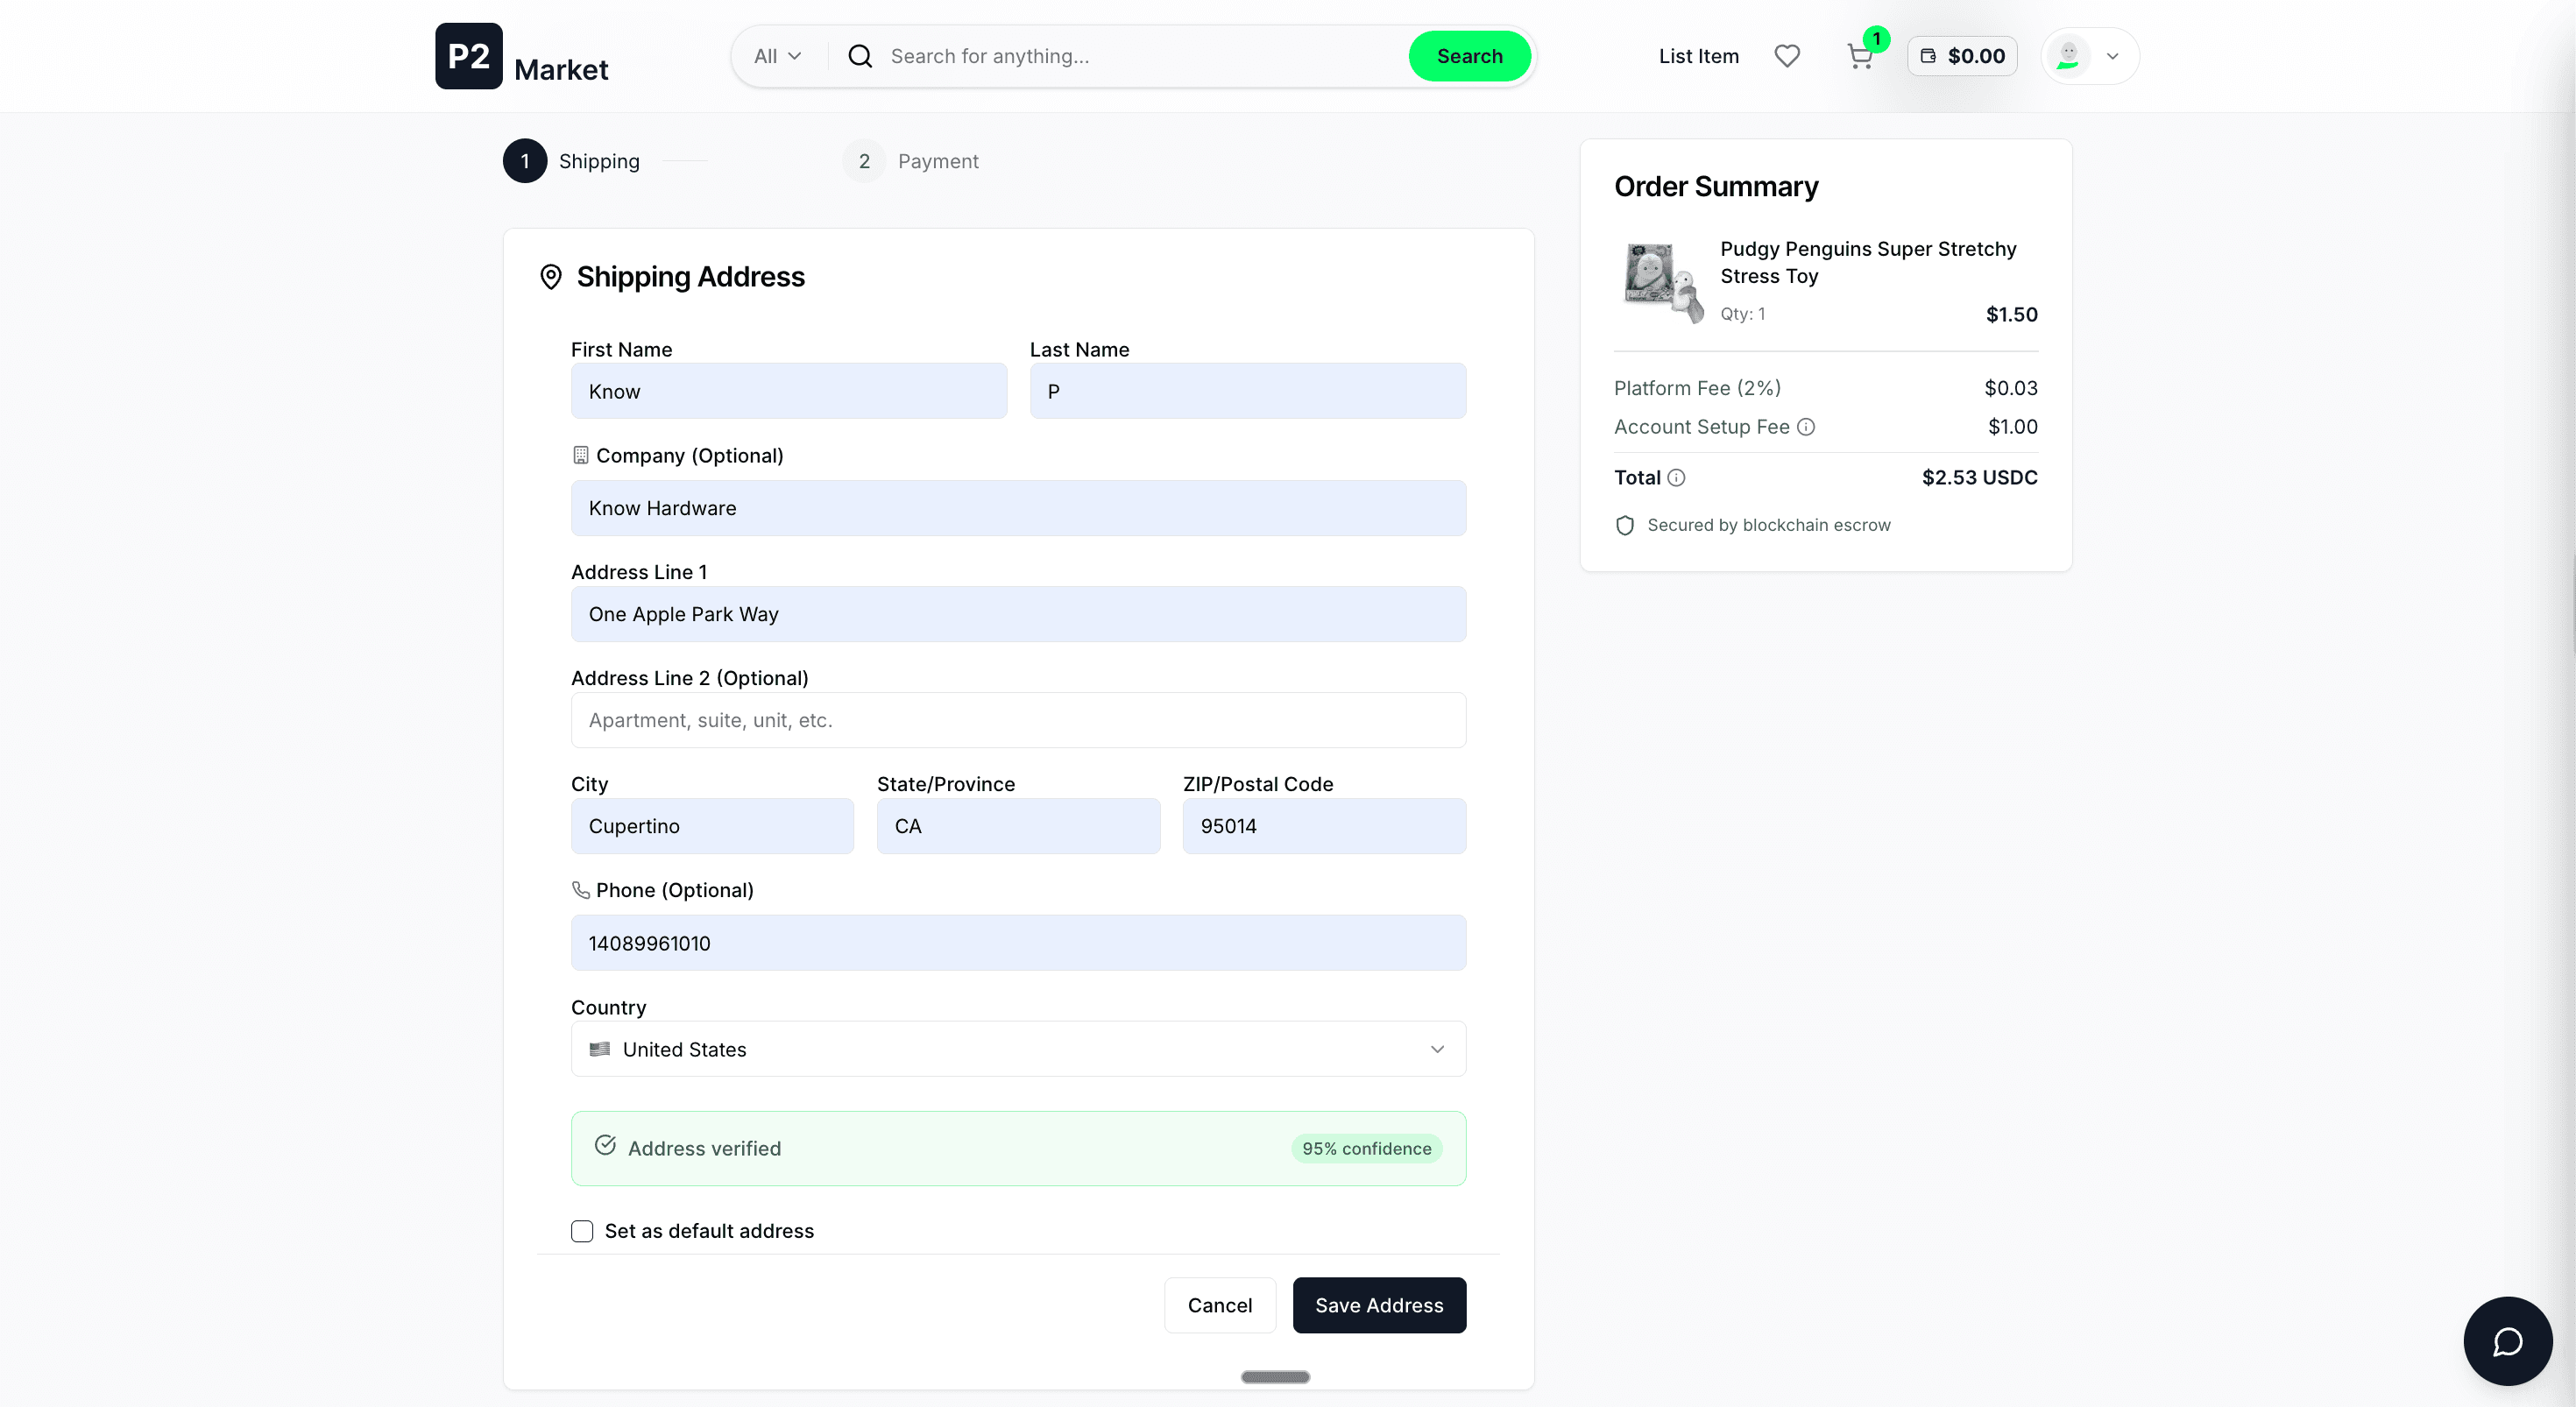Click the List Item link
2576x1407 pixels.
(1698, 56)
